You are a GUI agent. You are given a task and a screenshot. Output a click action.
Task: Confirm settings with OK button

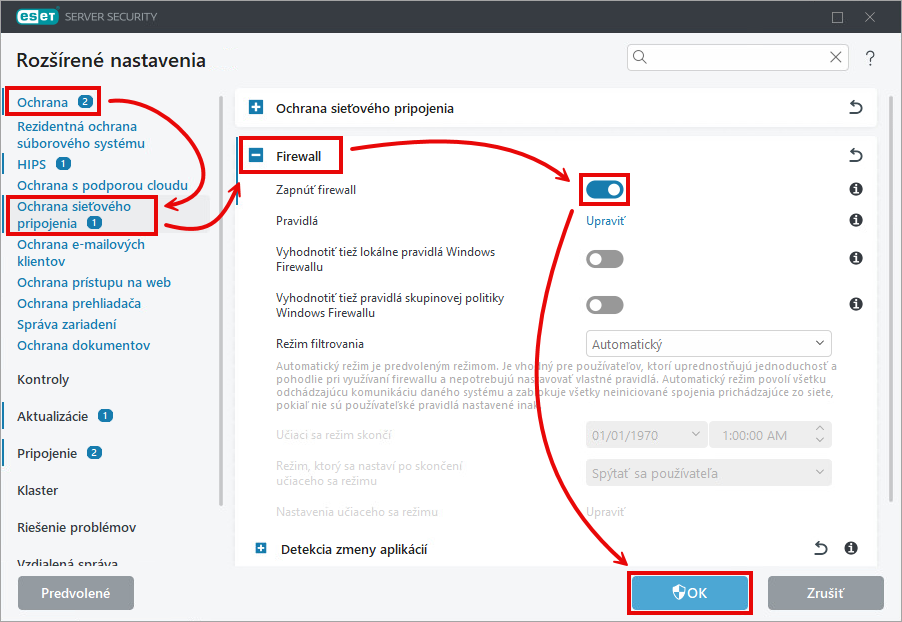click(x=689, y=593)
